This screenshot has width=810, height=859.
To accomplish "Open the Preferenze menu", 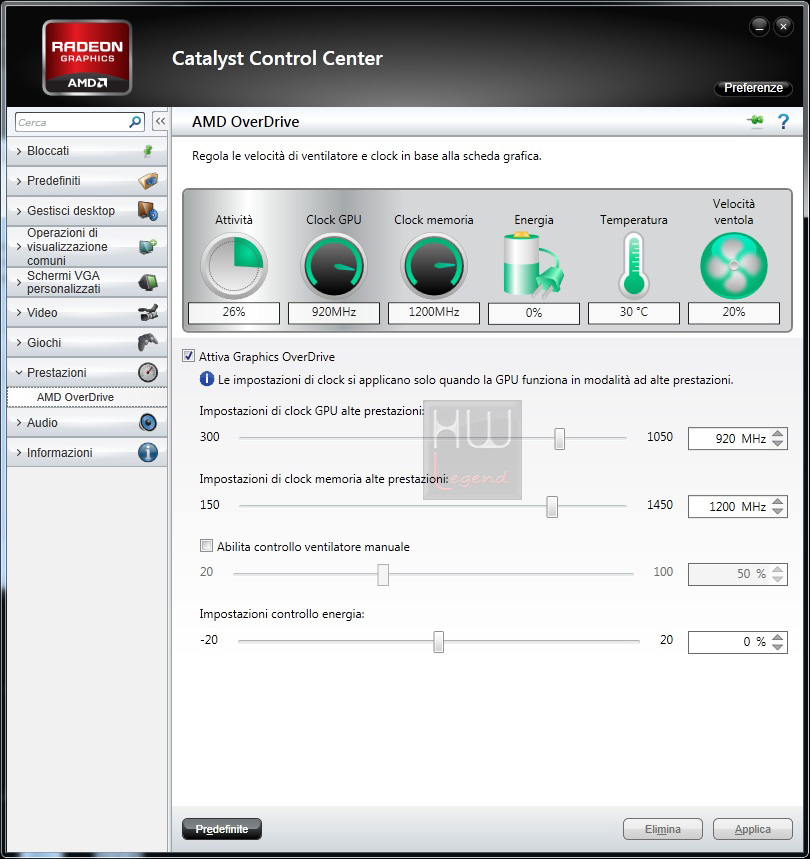I will [x=753, y=88].
